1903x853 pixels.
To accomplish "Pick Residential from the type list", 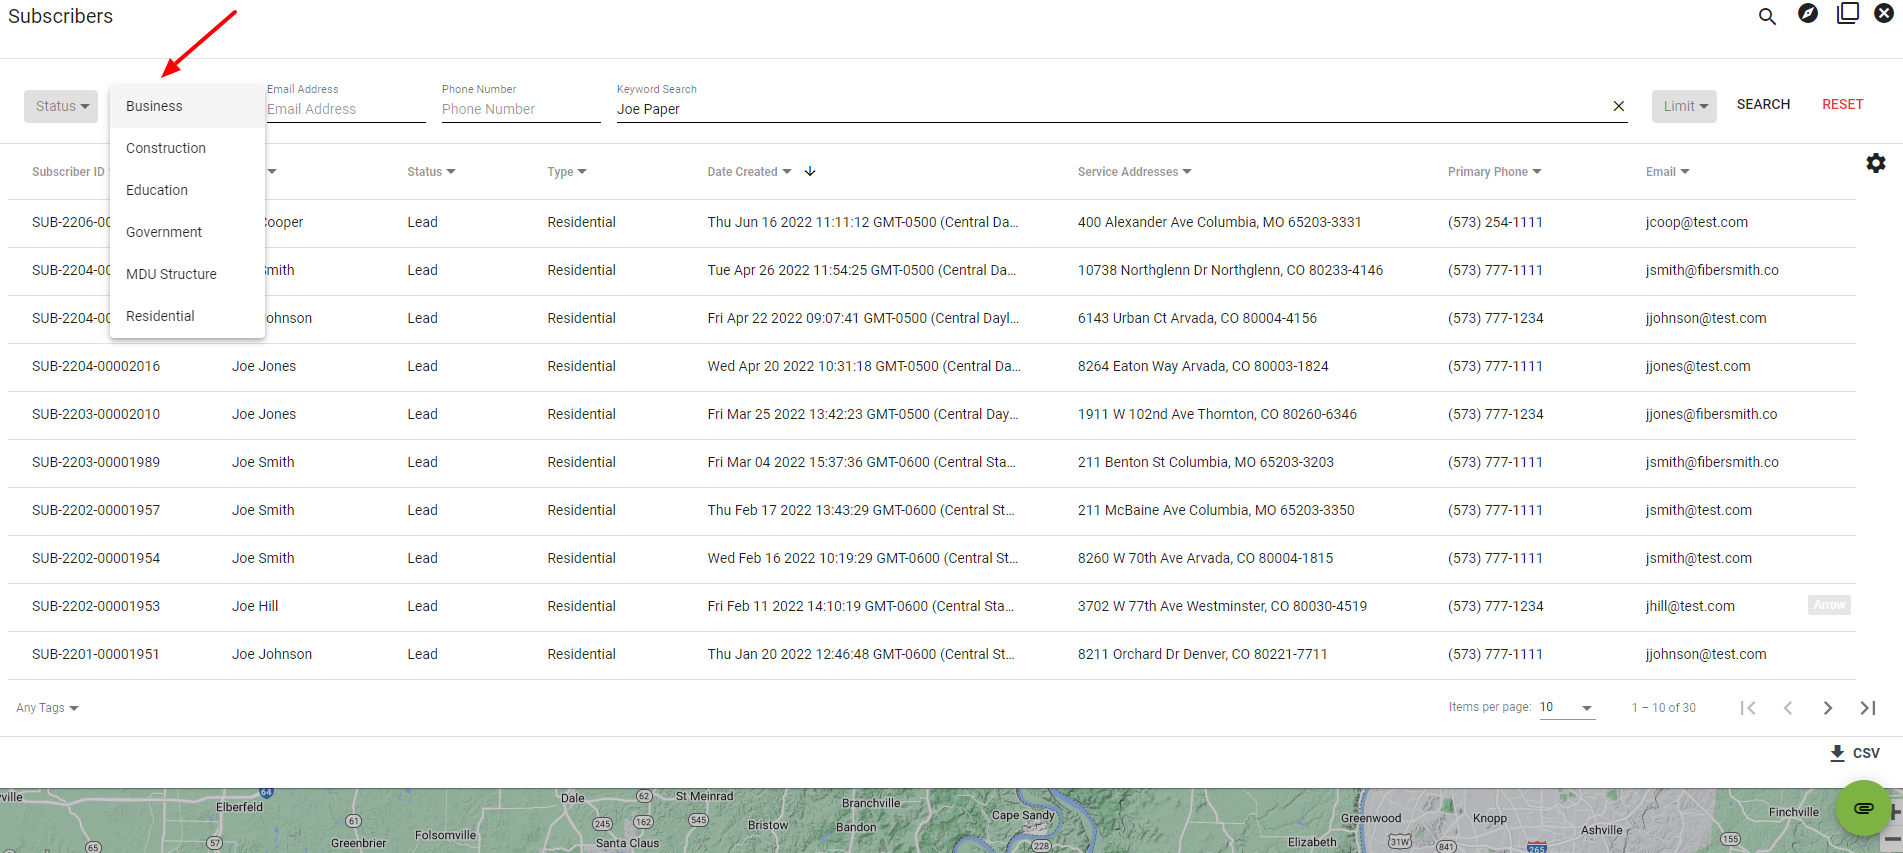I will 187,316.
